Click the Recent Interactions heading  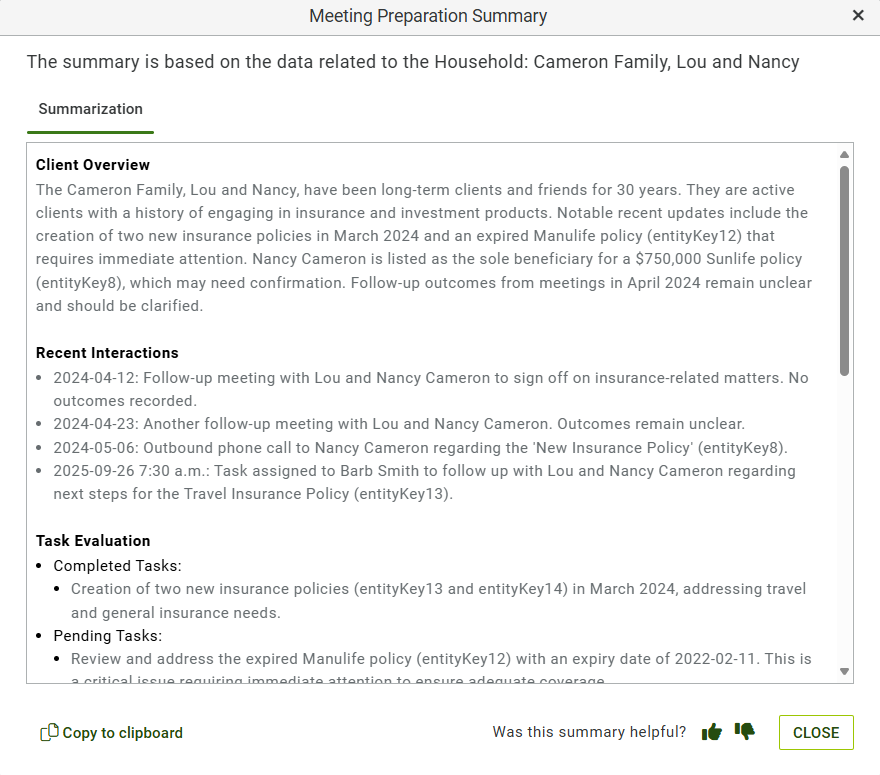(107, 353)
